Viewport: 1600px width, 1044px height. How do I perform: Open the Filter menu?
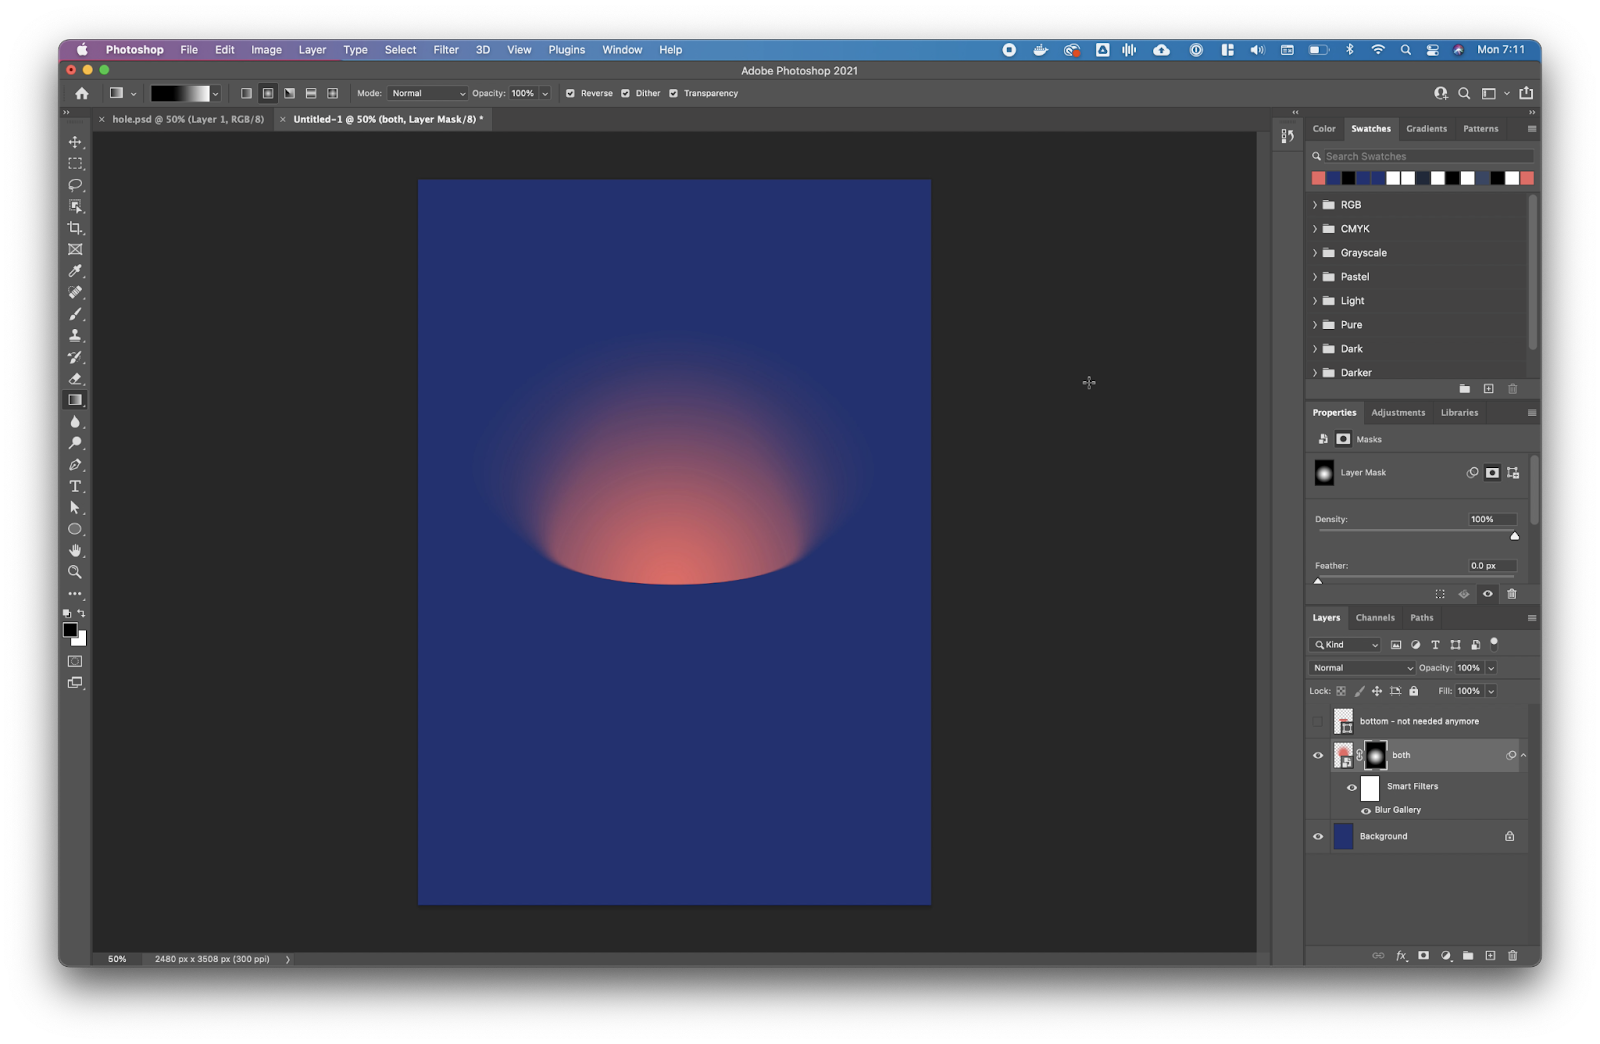[x=446, y=50]
